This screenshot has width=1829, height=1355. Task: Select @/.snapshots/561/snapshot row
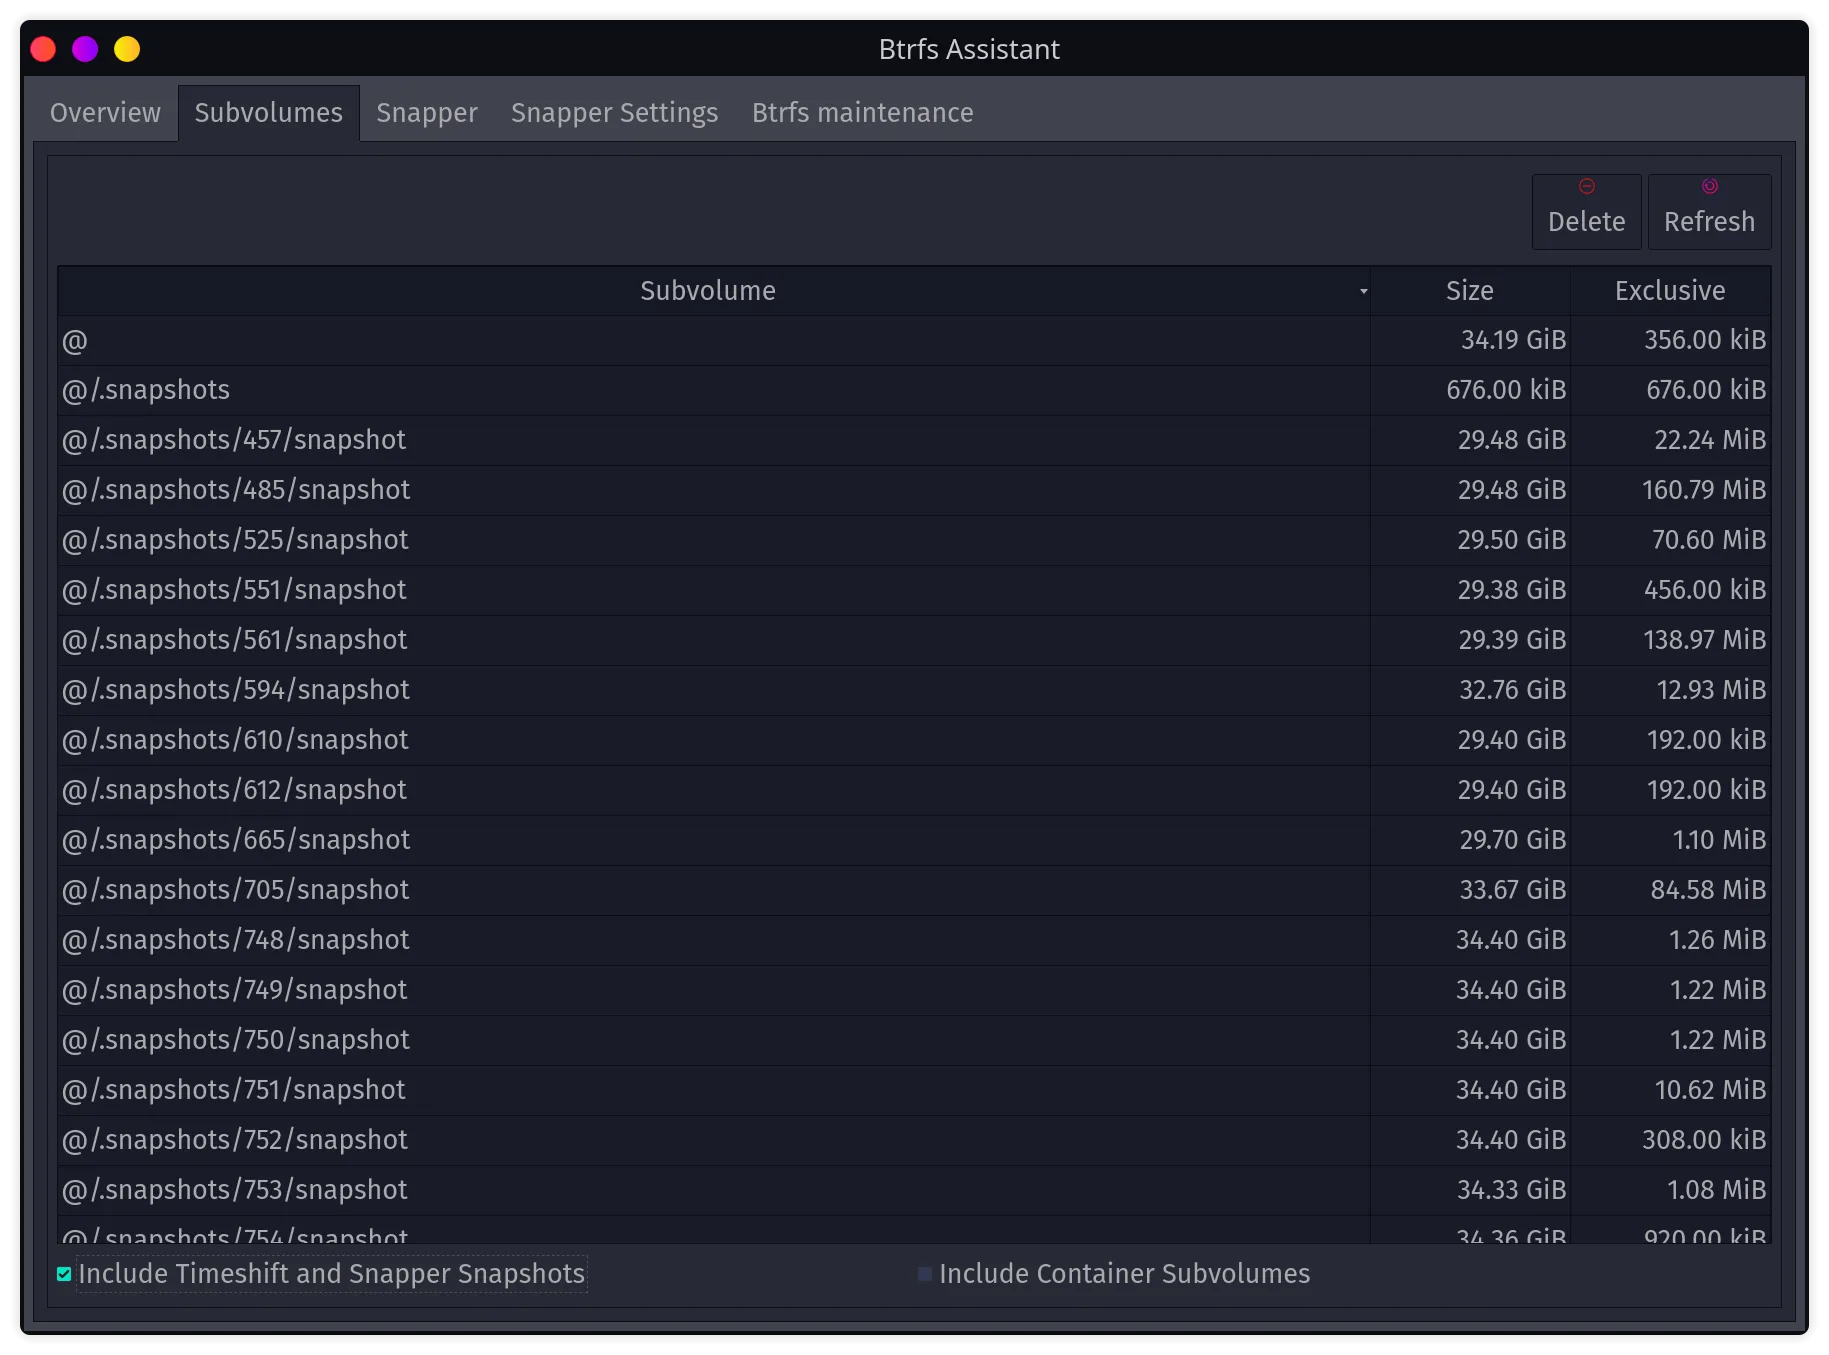tap(914, 641)
